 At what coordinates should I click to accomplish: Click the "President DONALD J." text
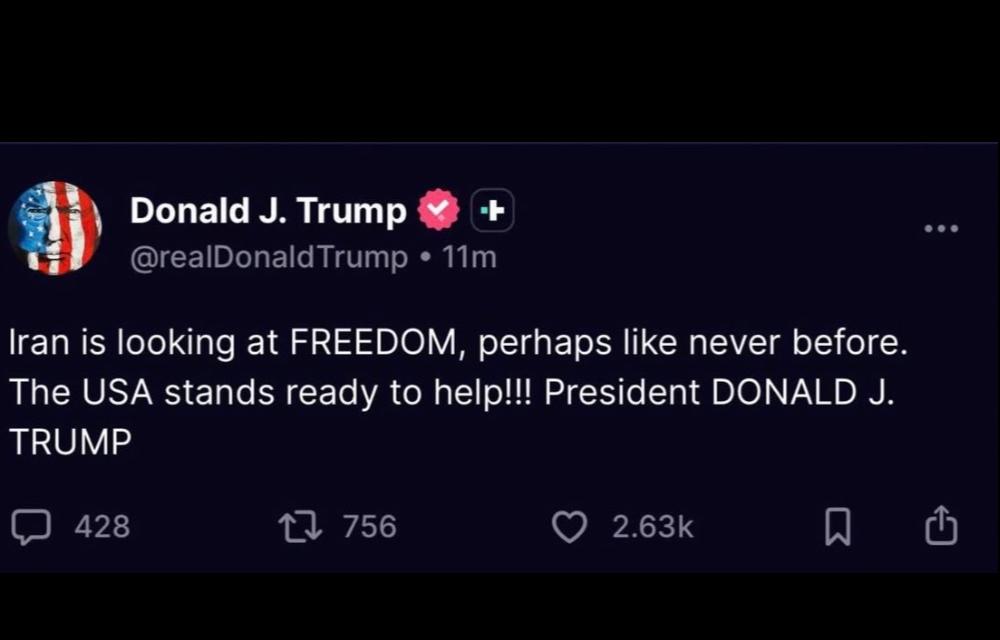719,392
